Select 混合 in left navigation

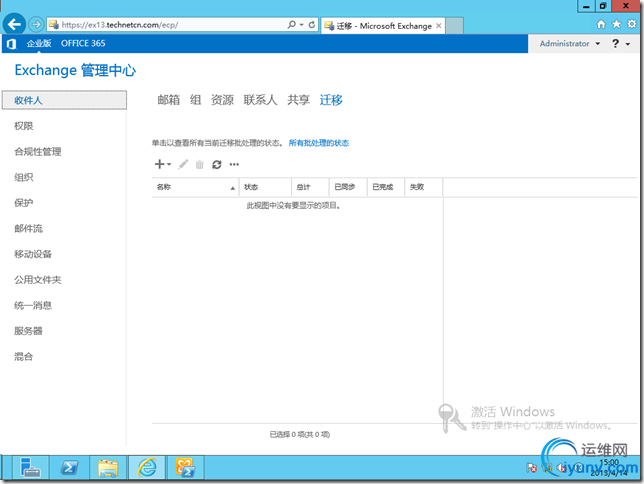[23, 357]
